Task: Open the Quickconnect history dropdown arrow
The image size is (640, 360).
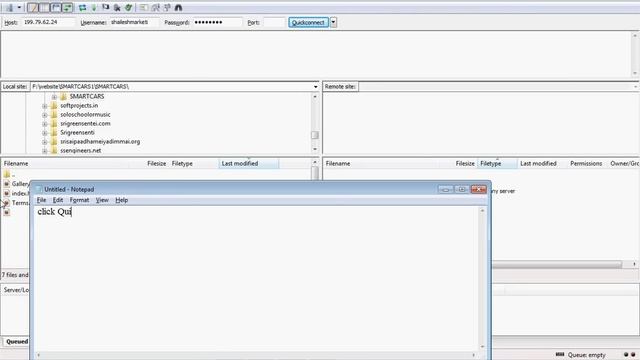Action: [x=333, y=22]
